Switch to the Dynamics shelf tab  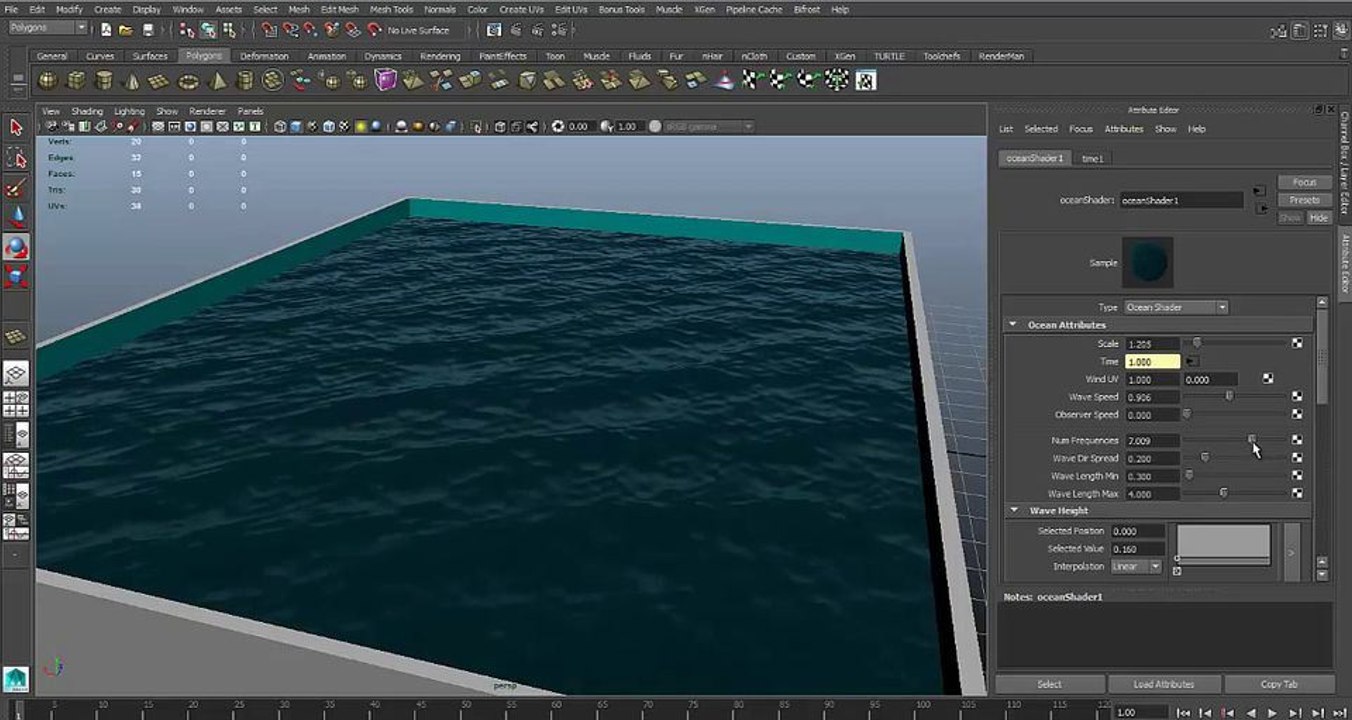pos(382,56)
